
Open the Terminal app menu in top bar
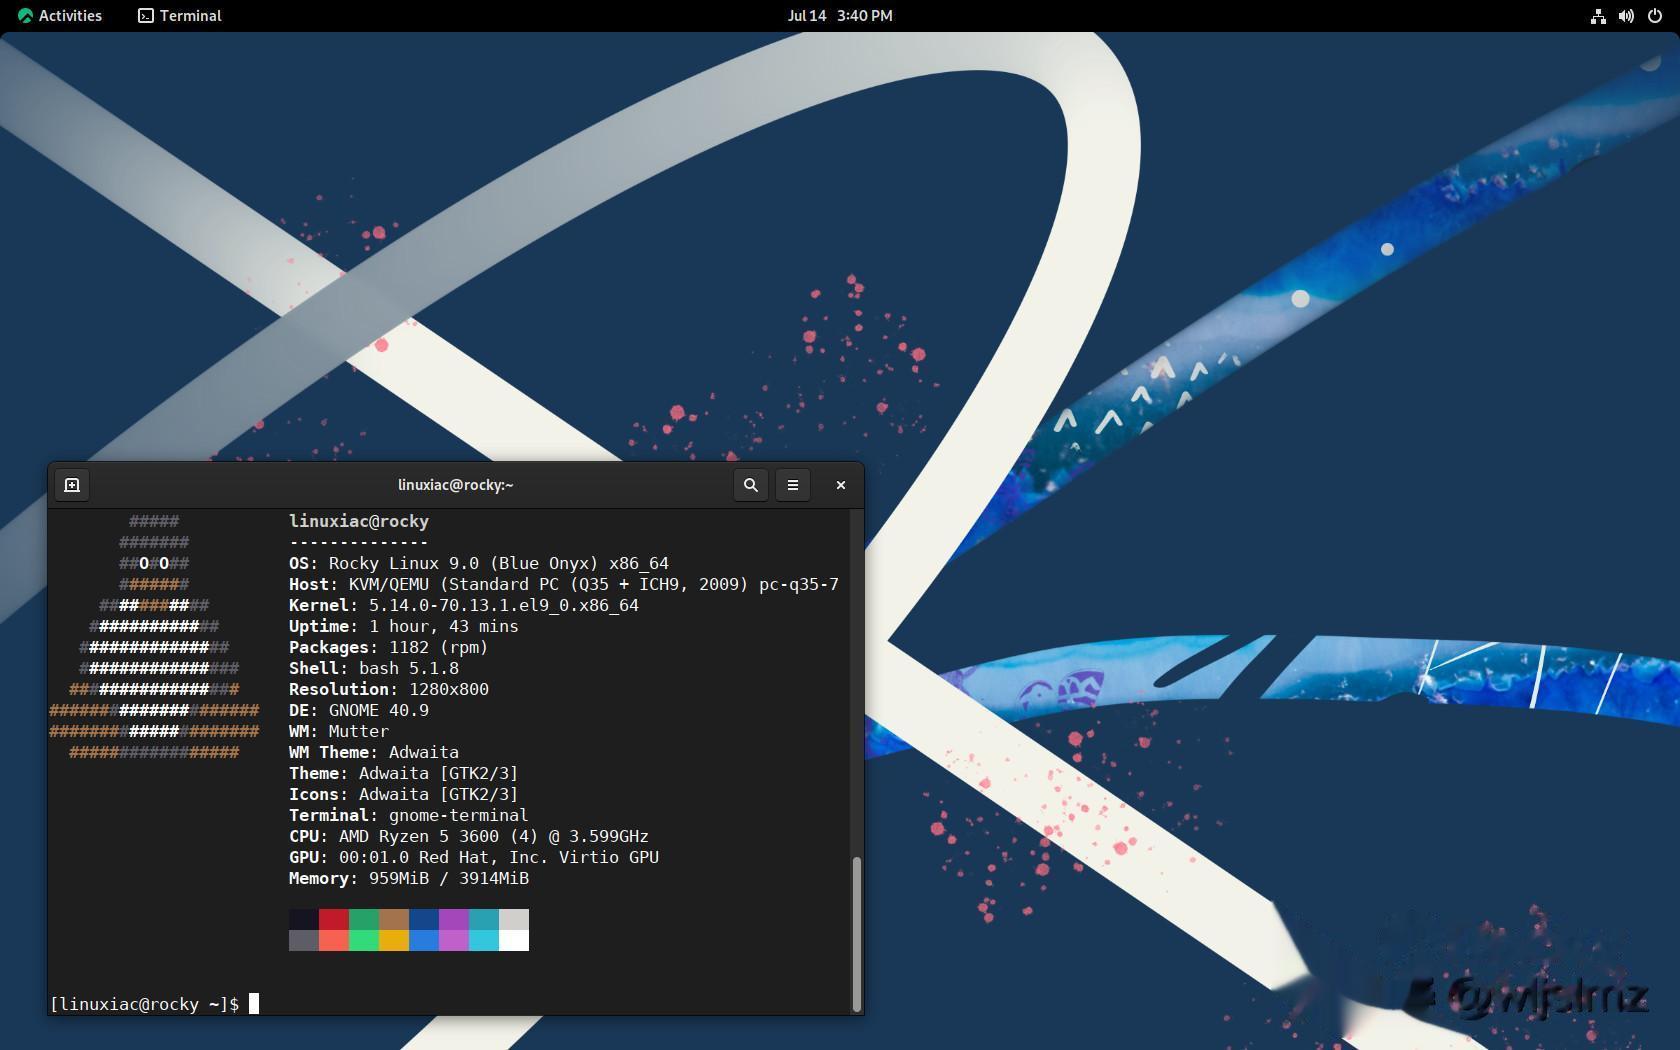coord(180,16)
